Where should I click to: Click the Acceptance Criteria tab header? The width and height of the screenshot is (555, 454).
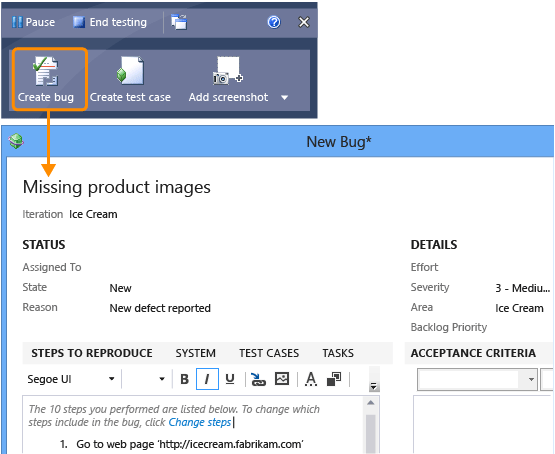coord(473,353)
